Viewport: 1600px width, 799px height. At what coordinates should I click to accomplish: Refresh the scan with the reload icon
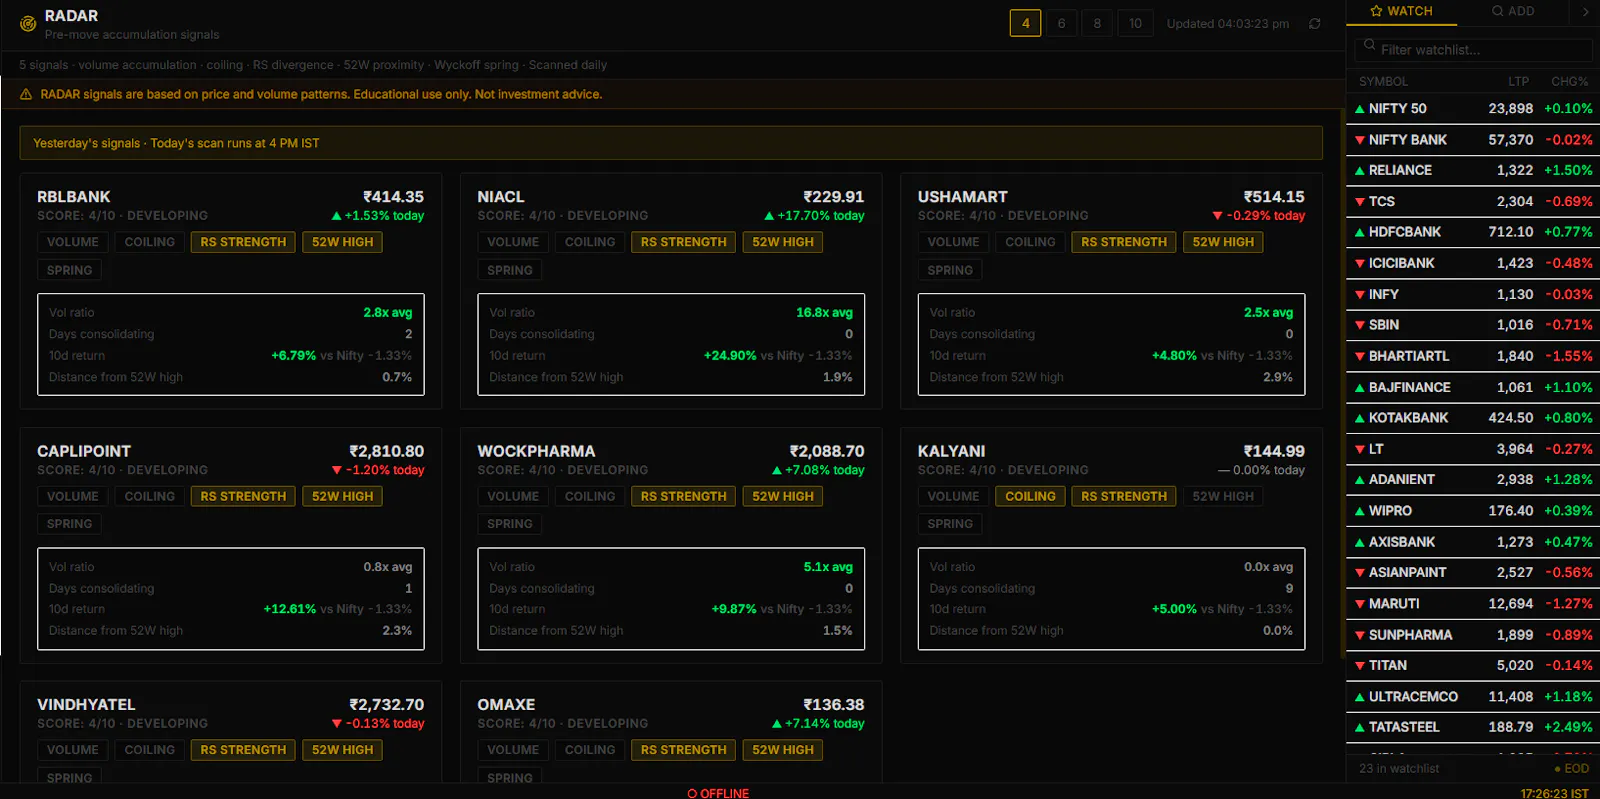coord(1315,23)
